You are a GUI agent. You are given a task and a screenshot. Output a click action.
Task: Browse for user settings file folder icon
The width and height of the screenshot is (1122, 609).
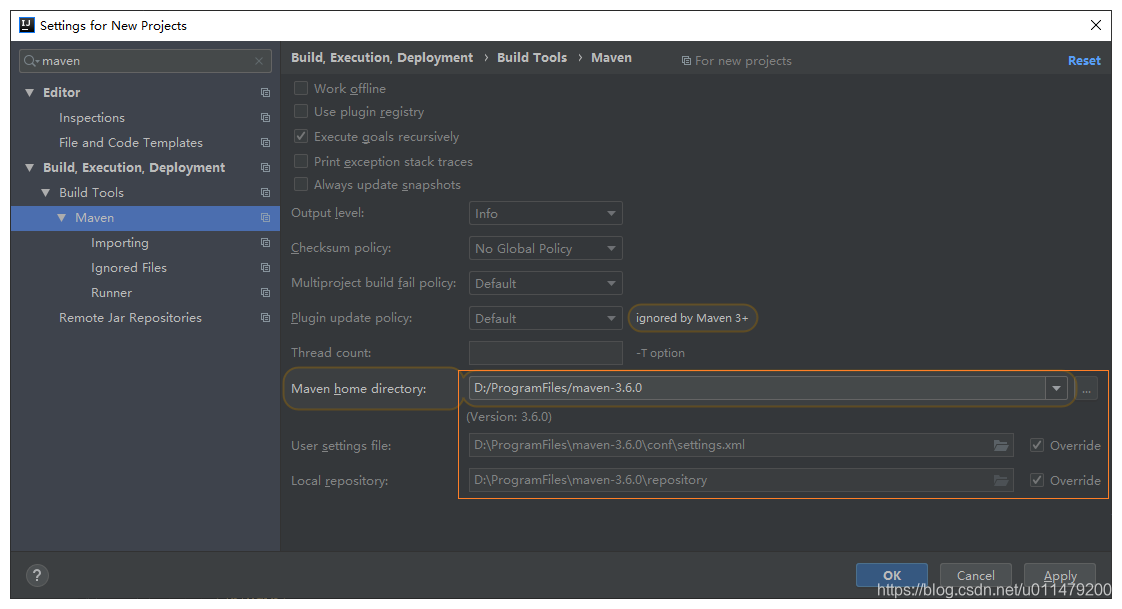click(1000, 445)
